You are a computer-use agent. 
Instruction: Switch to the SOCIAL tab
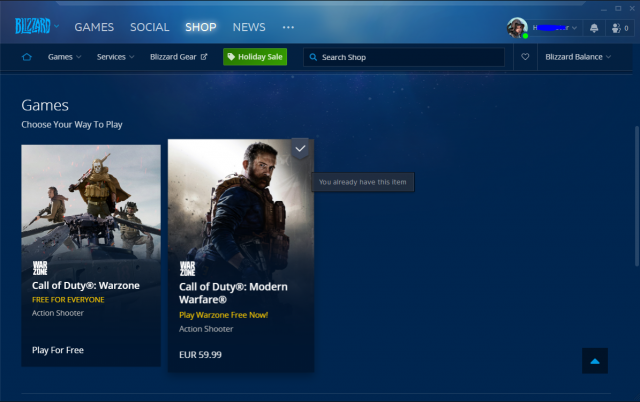coord(149,27)
